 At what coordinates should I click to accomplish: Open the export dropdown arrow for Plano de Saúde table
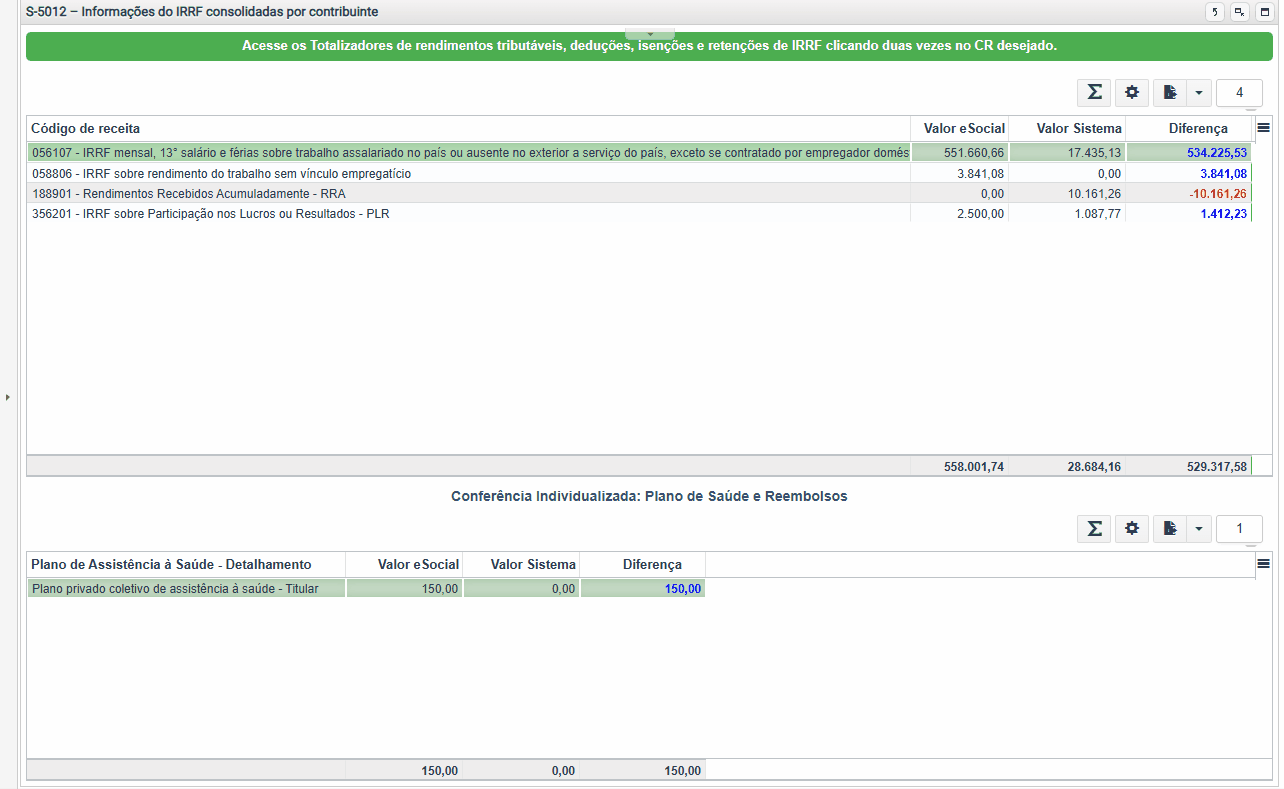tap(1198, 528)
